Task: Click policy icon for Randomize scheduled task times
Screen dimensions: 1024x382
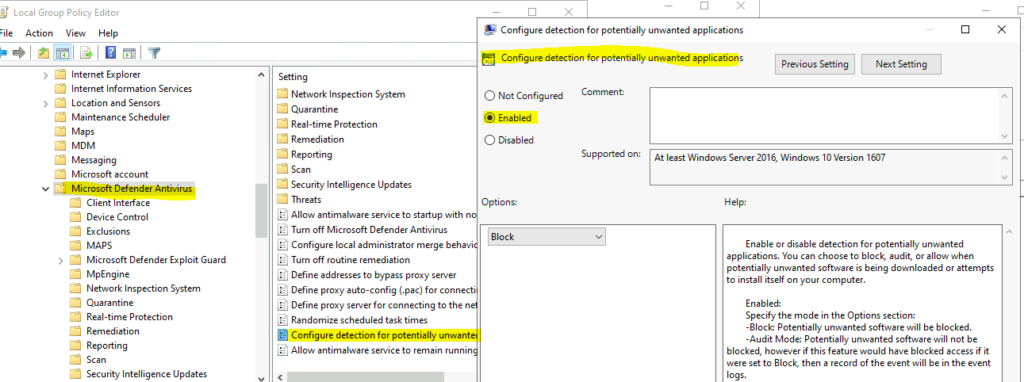Action: (x=282, y=320)
